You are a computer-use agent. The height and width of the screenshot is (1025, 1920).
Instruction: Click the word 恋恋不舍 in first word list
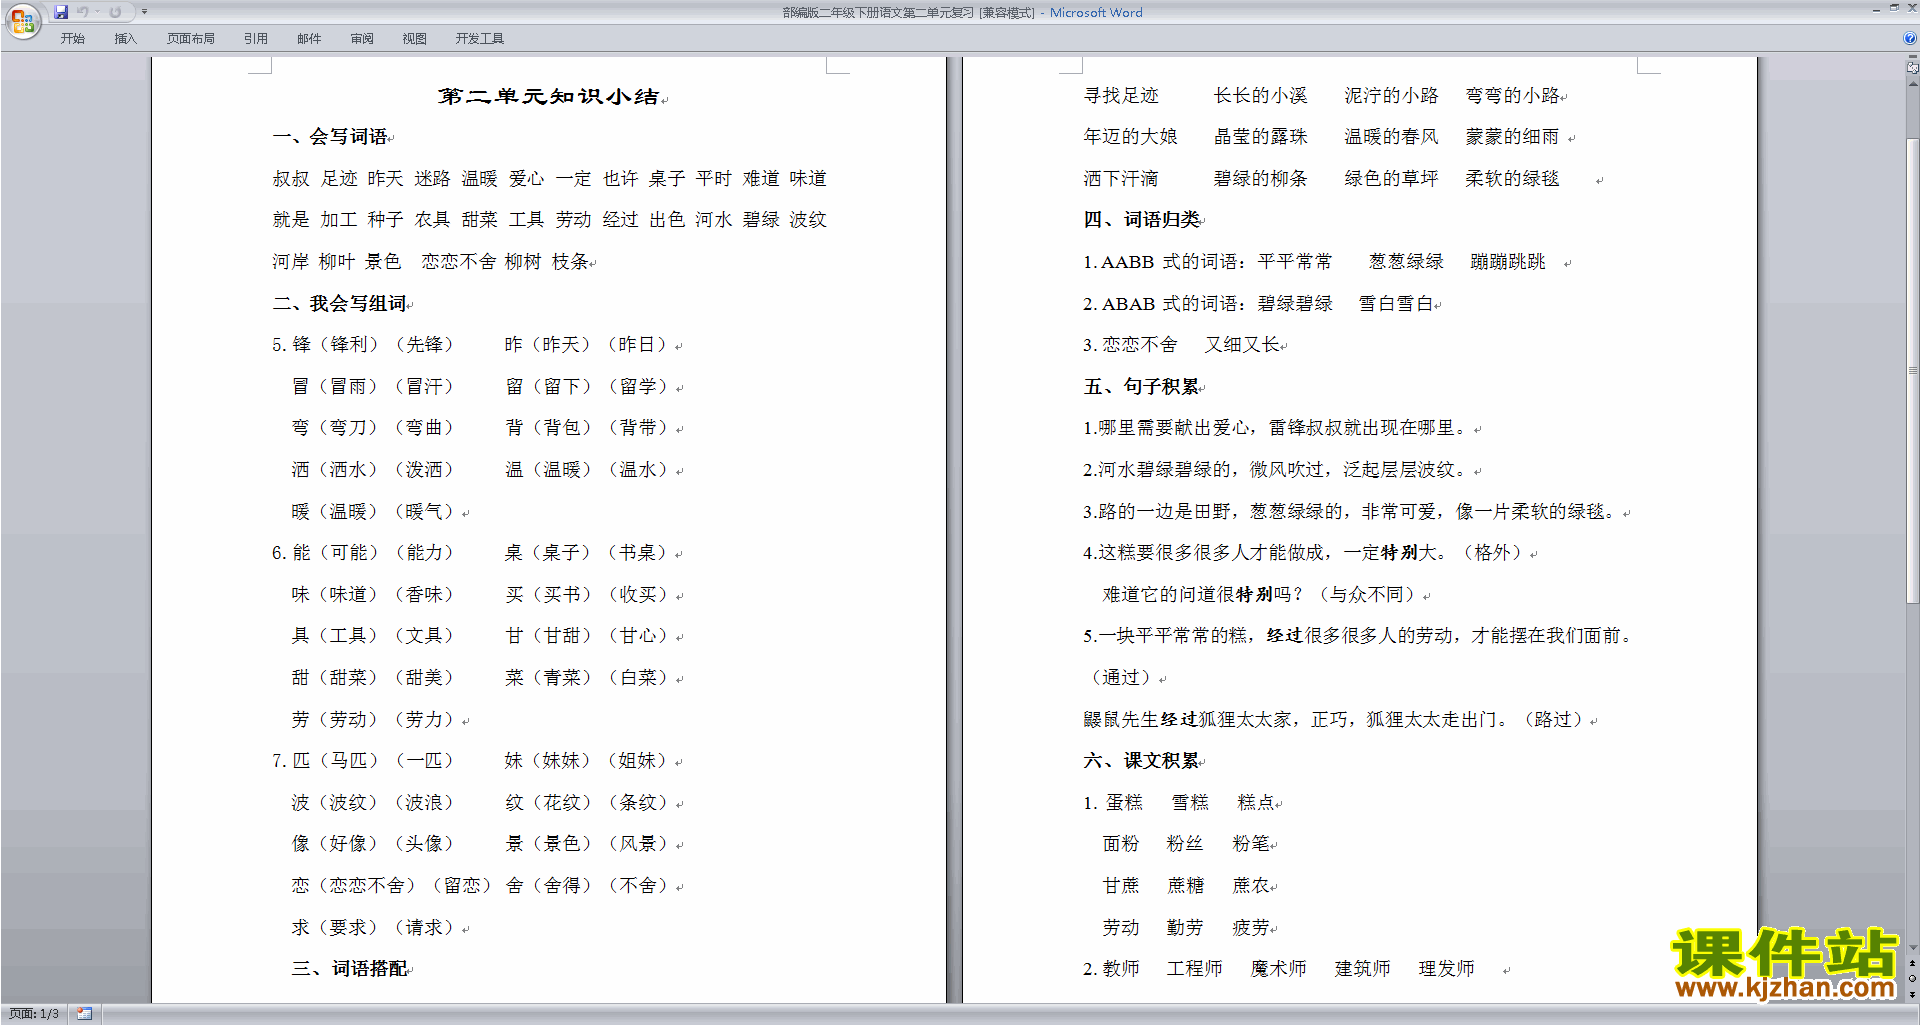pyautogui.click(x=458, y=262)
